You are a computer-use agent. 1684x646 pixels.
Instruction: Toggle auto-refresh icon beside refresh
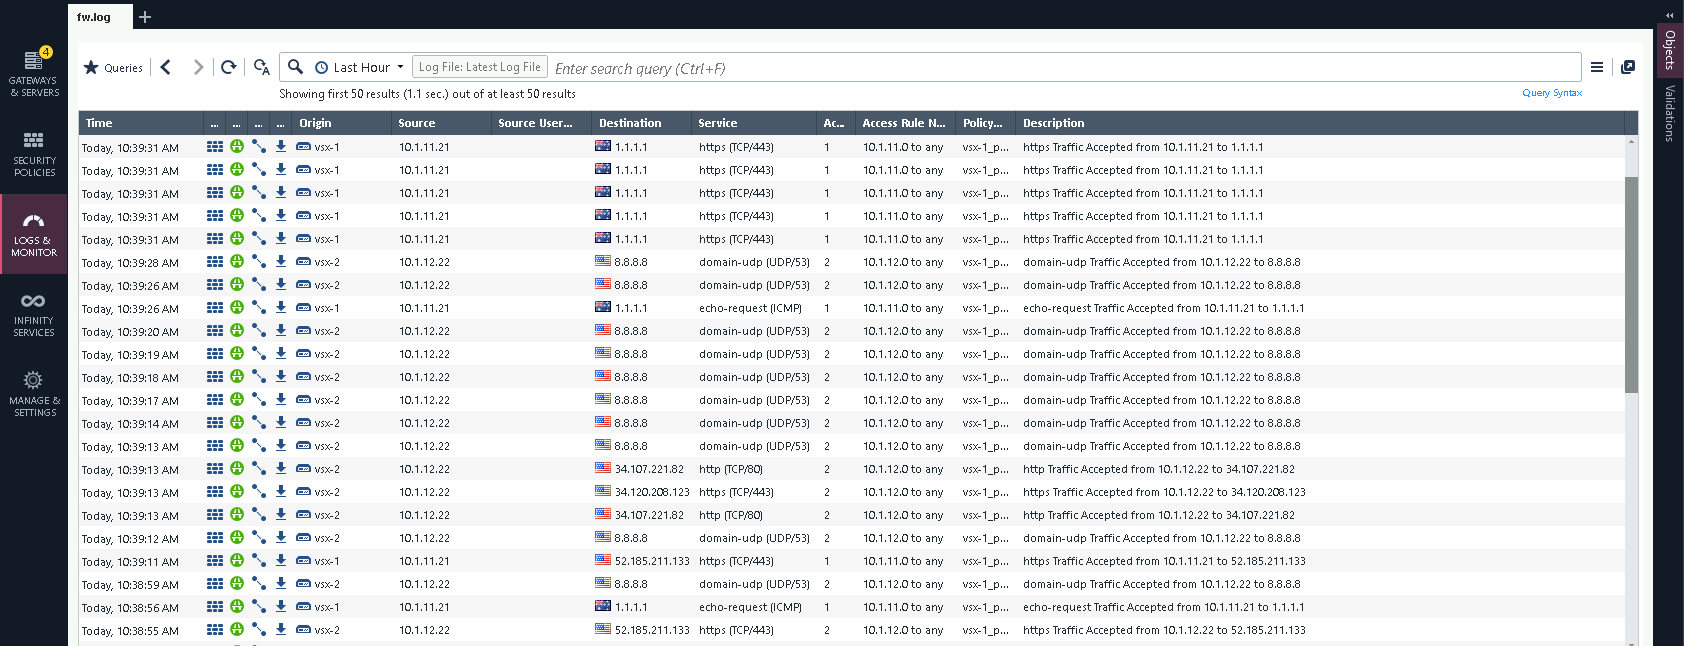[x=261, y=67]
